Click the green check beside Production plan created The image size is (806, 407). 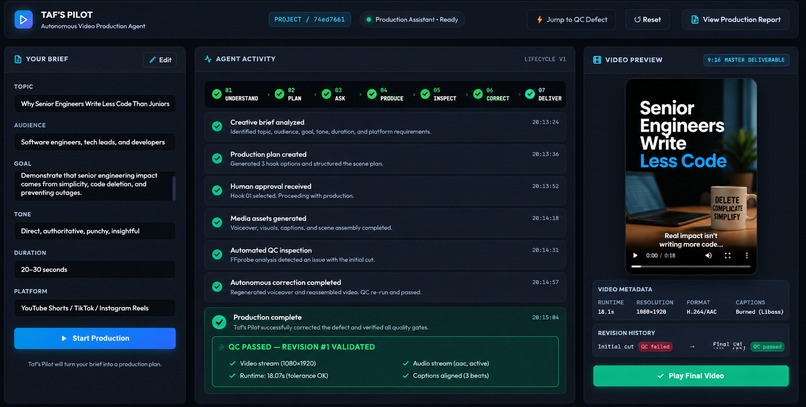(217, 158)
